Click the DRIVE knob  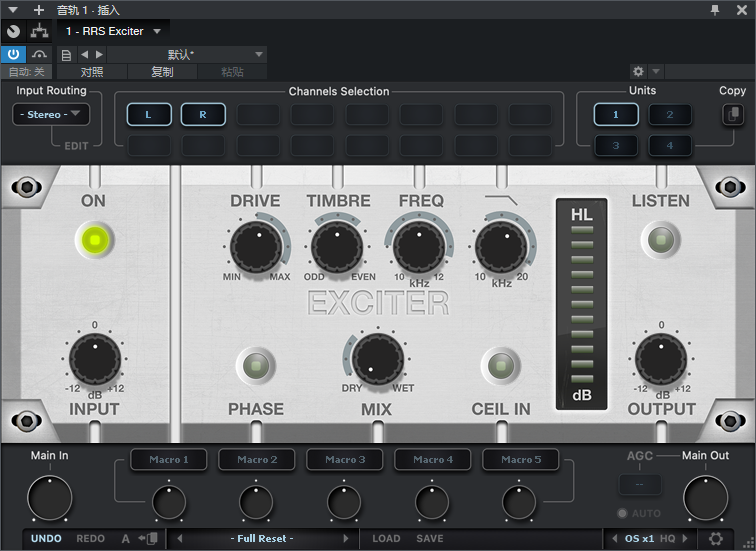coord(256,247)
